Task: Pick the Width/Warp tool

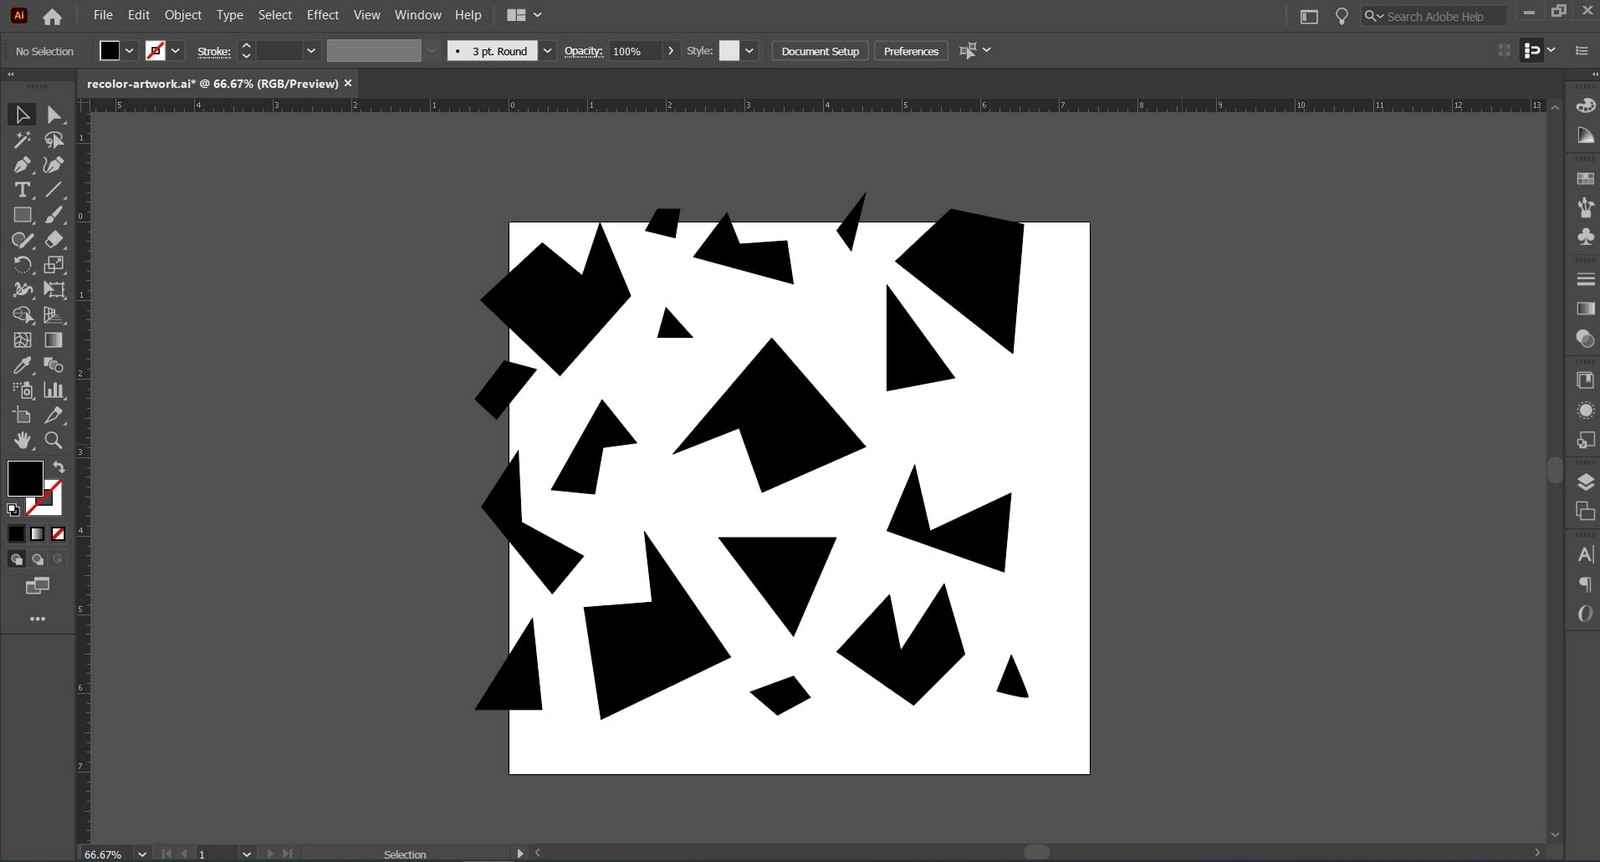Action: point(22,290)
